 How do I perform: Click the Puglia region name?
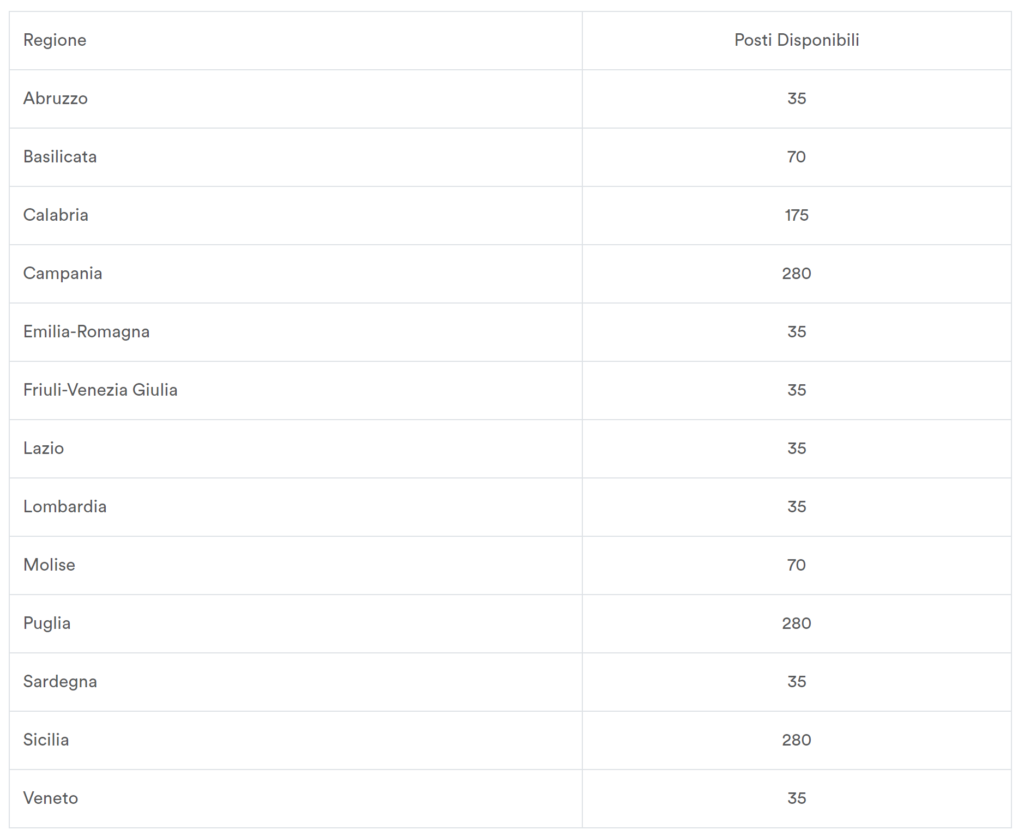47,623
